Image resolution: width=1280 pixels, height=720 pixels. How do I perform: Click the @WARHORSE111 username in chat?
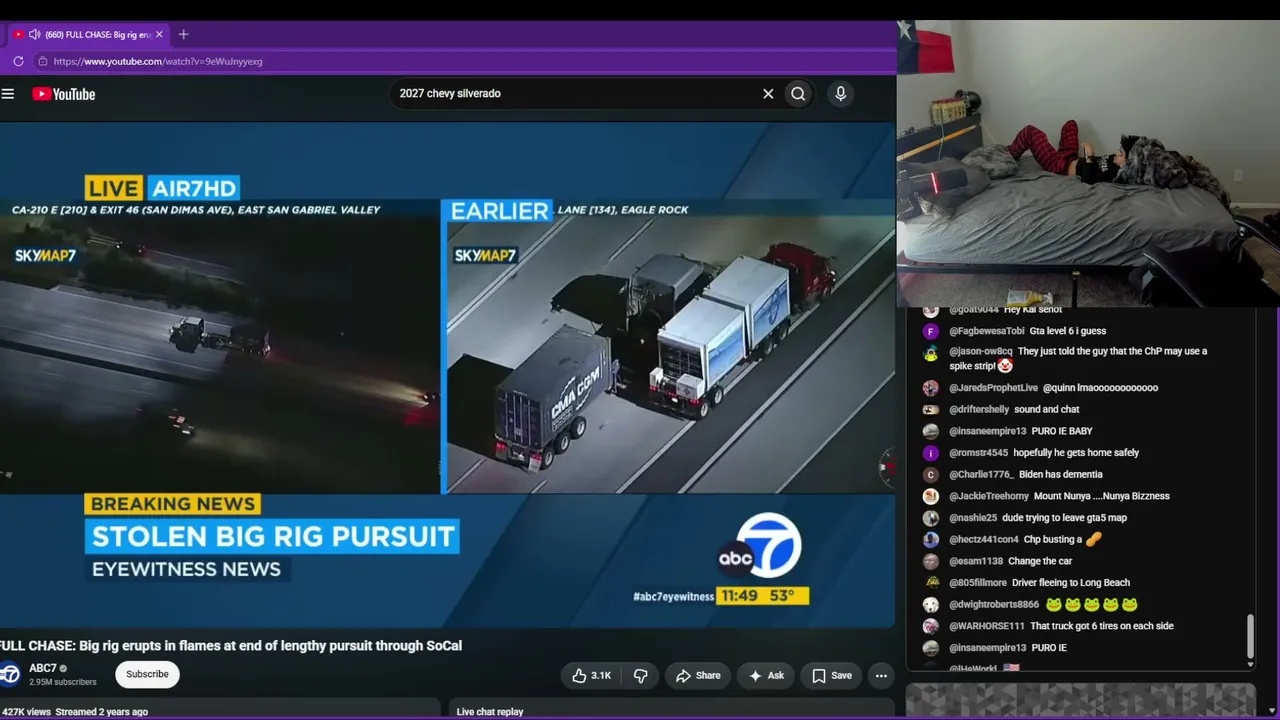click(x=987, y=626)
